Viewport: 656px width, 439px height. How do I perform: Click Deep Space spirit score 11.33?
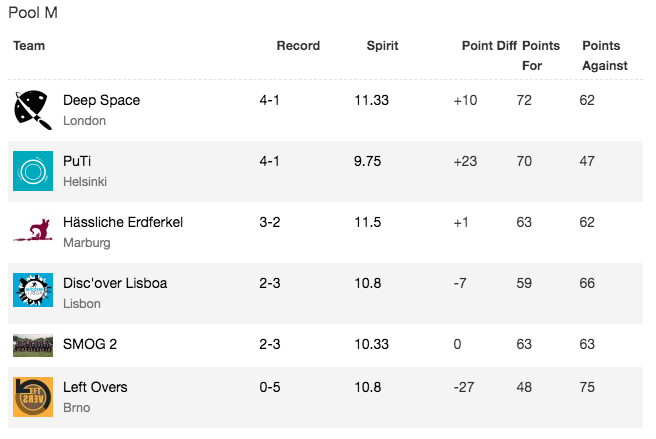pyautogui.click(x=372, y=100)
